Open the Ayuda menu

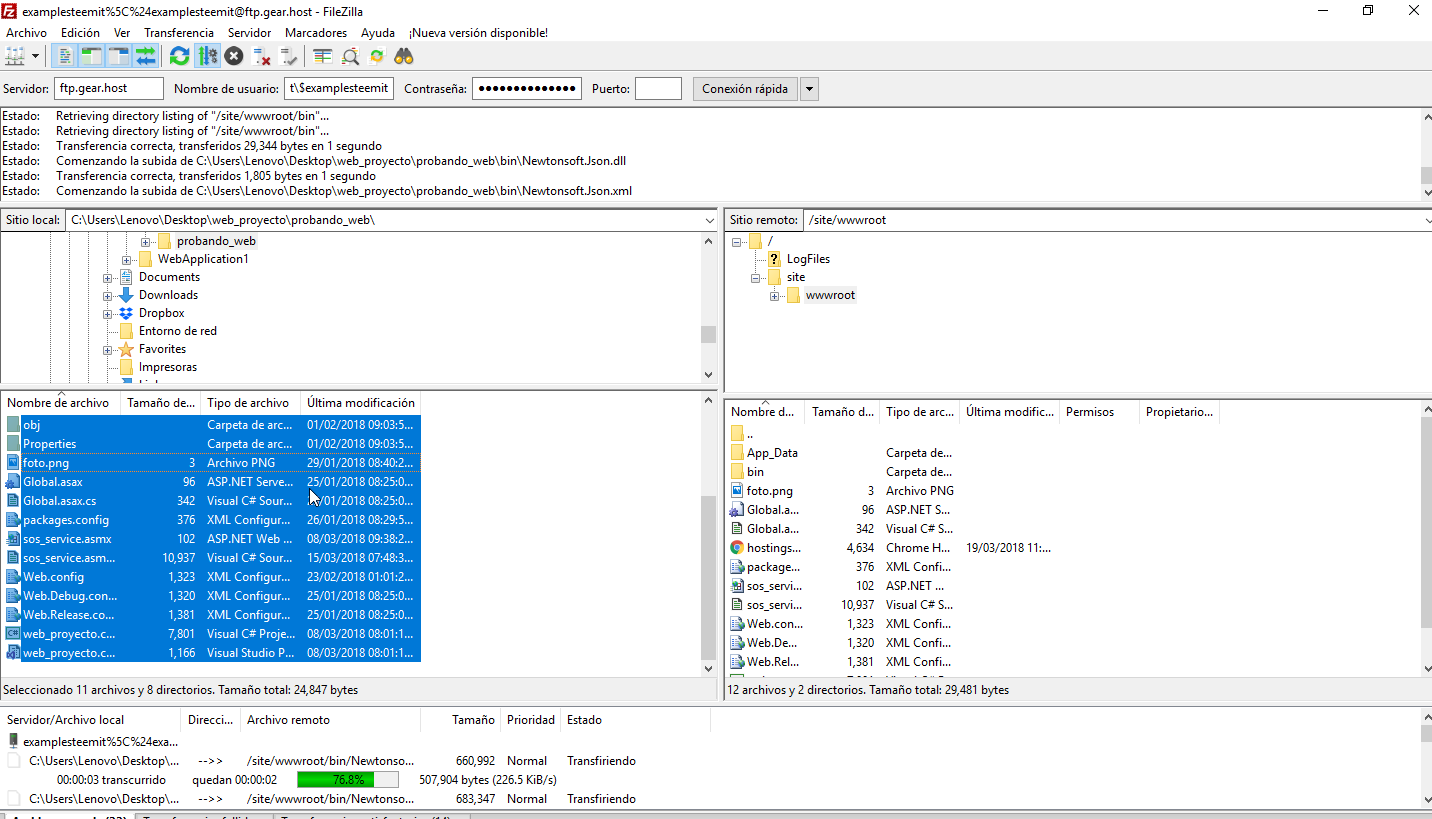[x=378, y=33]
